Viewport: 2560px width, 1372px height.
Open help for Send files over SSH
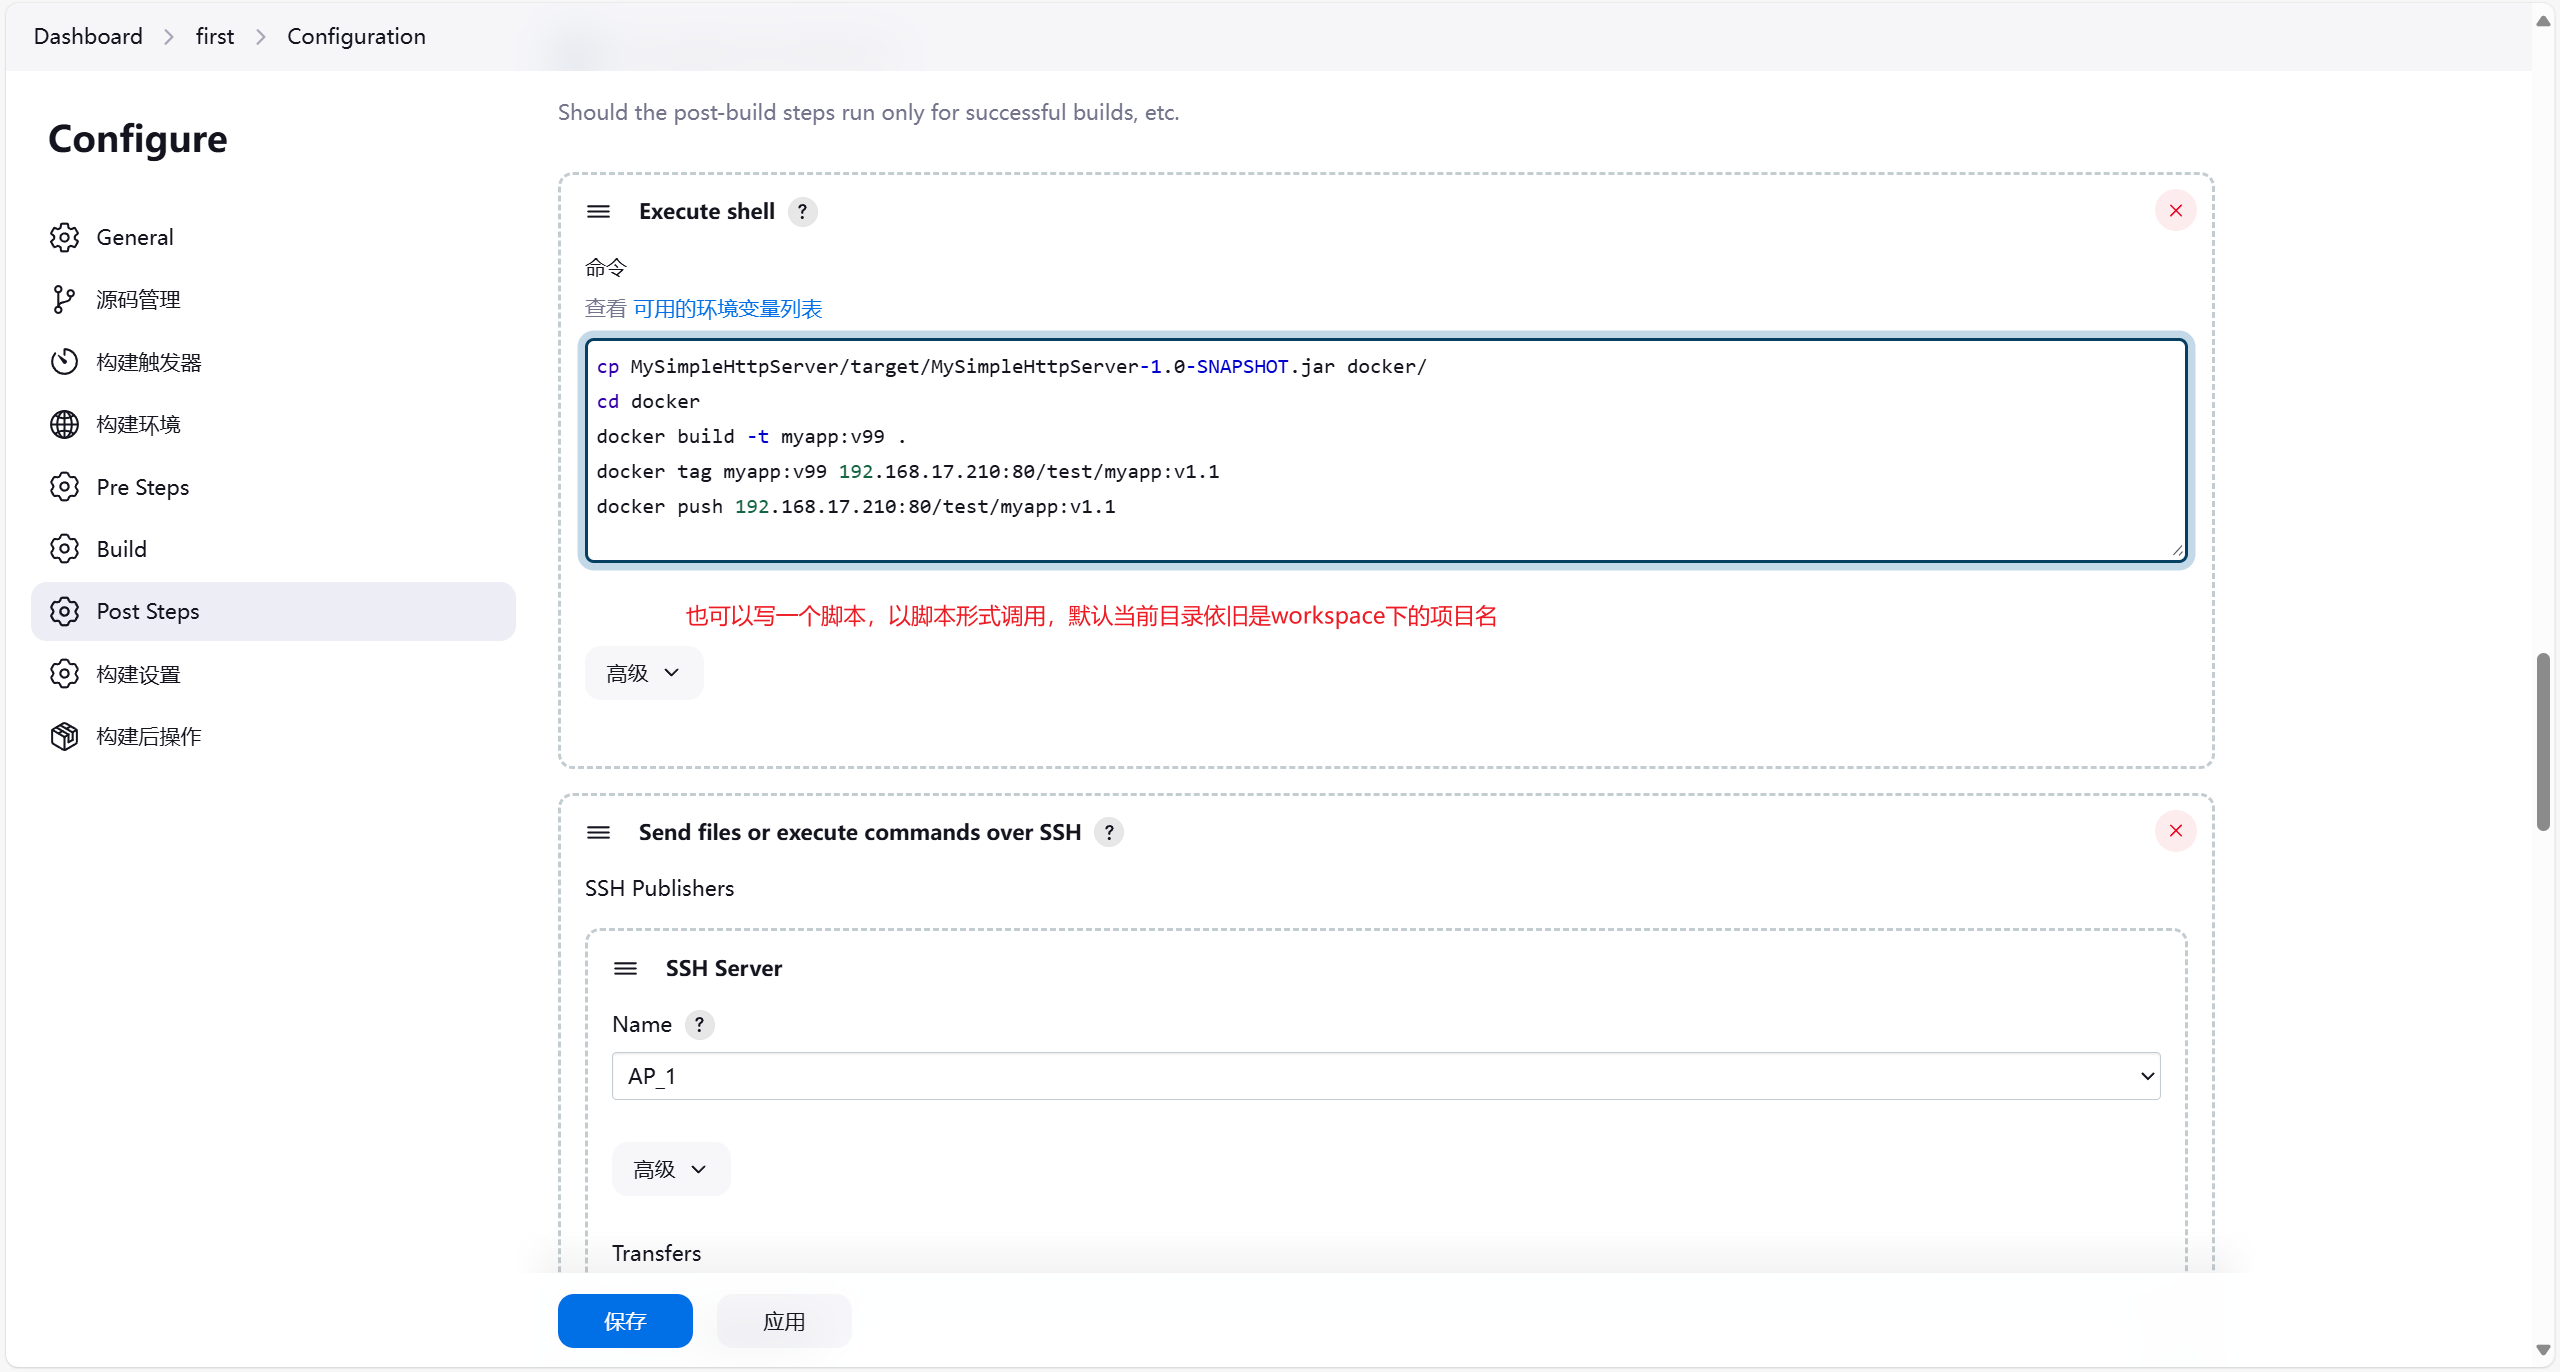point(1108,832)
